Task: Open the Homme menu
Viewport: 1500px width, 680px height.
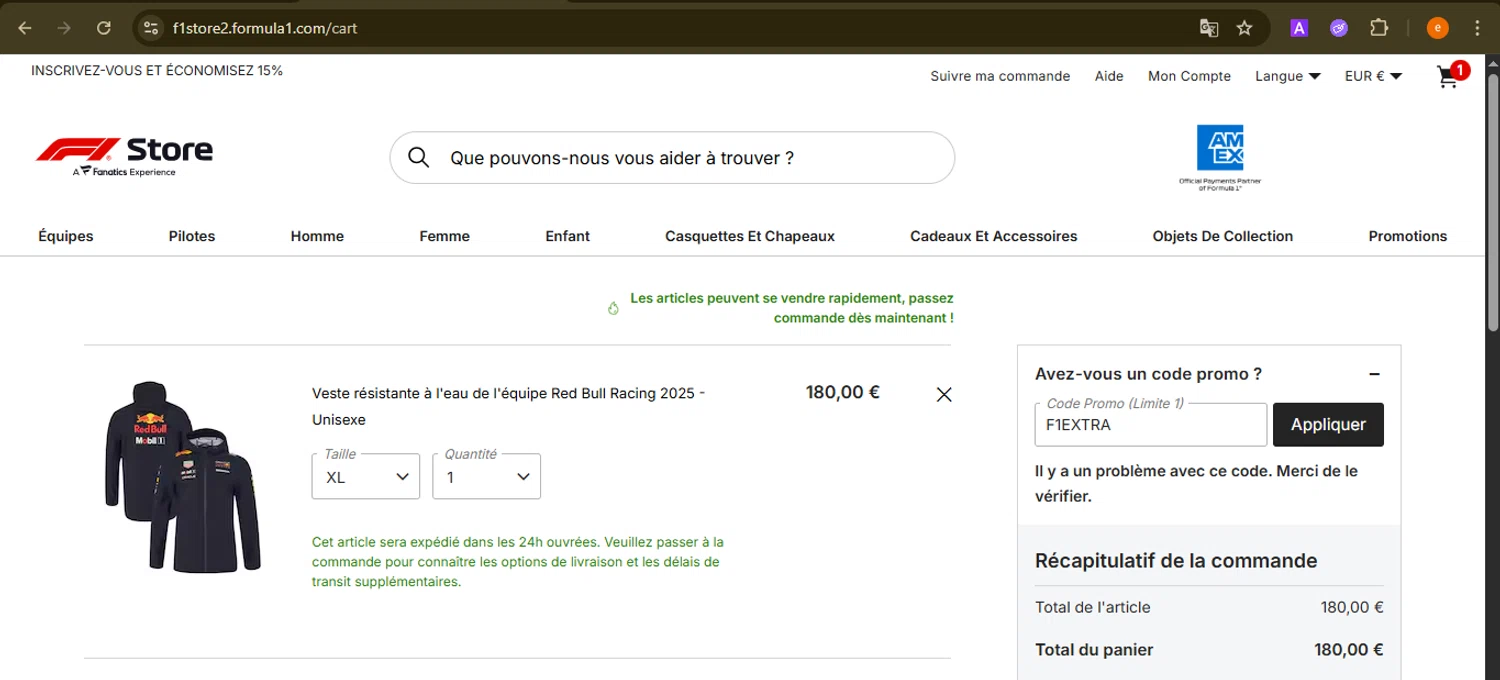Action: [317, 236]
